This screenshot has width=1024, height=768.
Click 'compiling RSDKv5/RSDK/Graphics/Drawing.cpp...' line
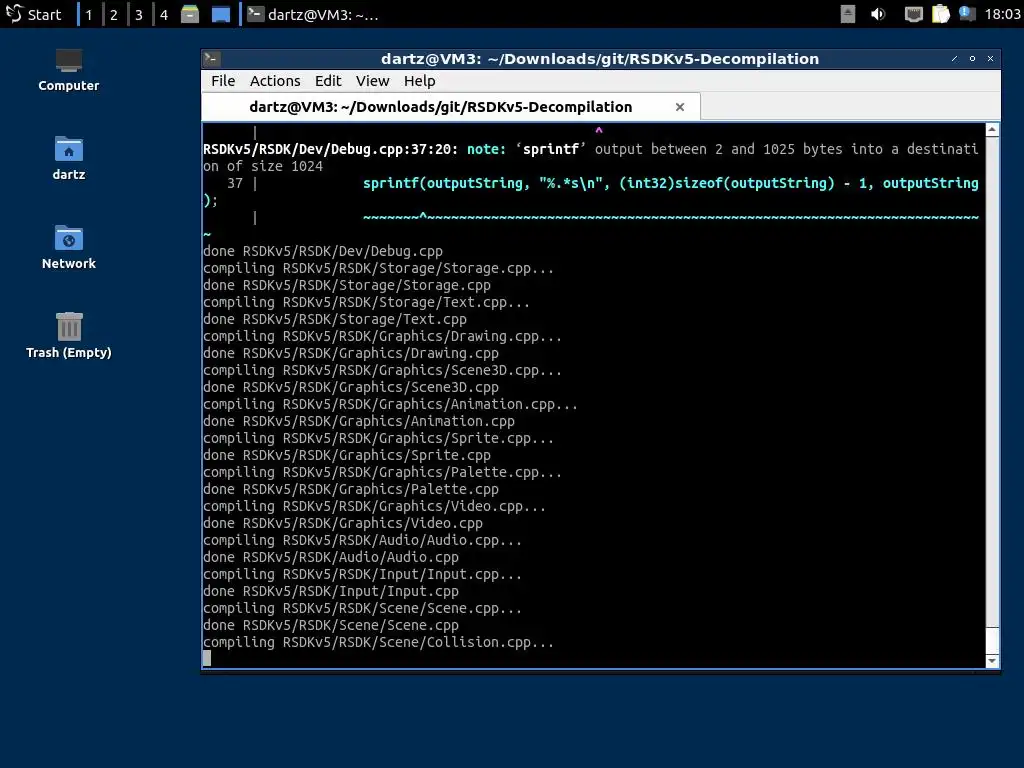(x=382, y=336)
